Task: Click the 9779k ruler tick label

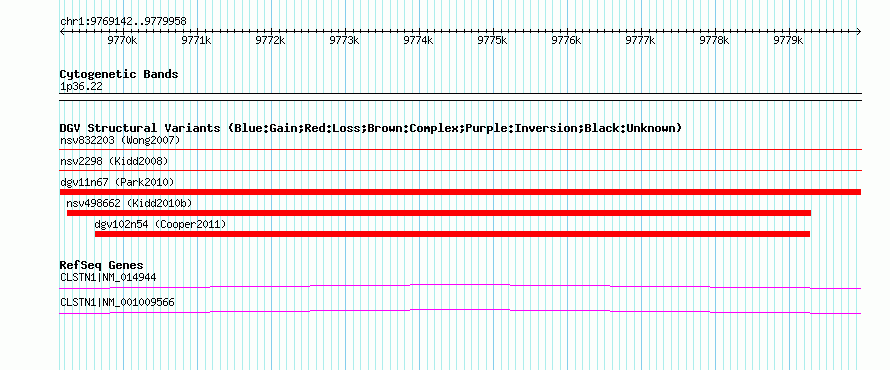Action: [x=788, y=40]
